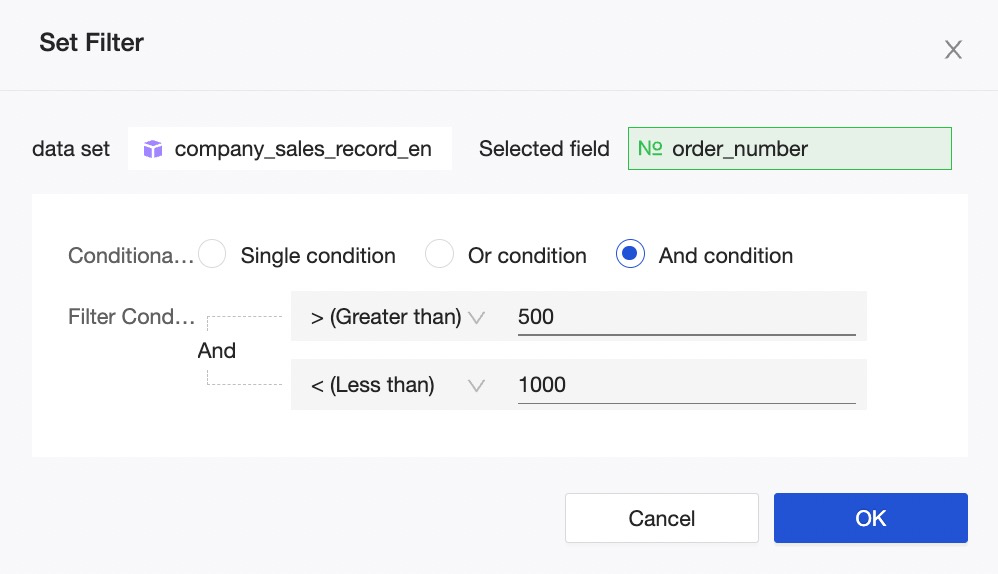Click the input field containing 500
The image size is (998, 574).
[x=686, y=317]
